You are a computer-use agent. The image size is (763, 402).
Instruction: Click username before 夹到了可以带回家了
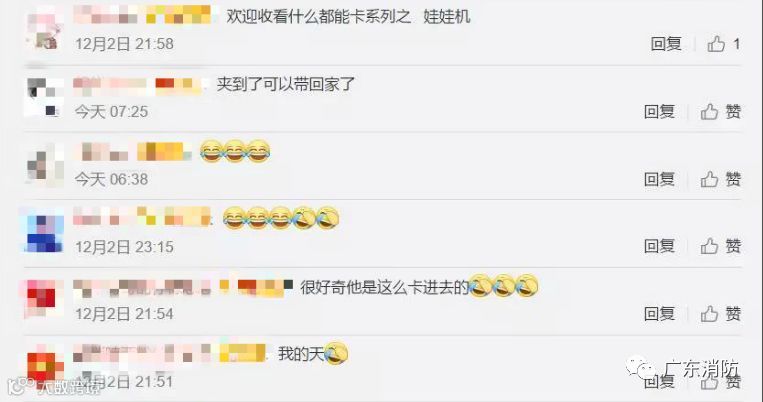click(x=137, y=86)
